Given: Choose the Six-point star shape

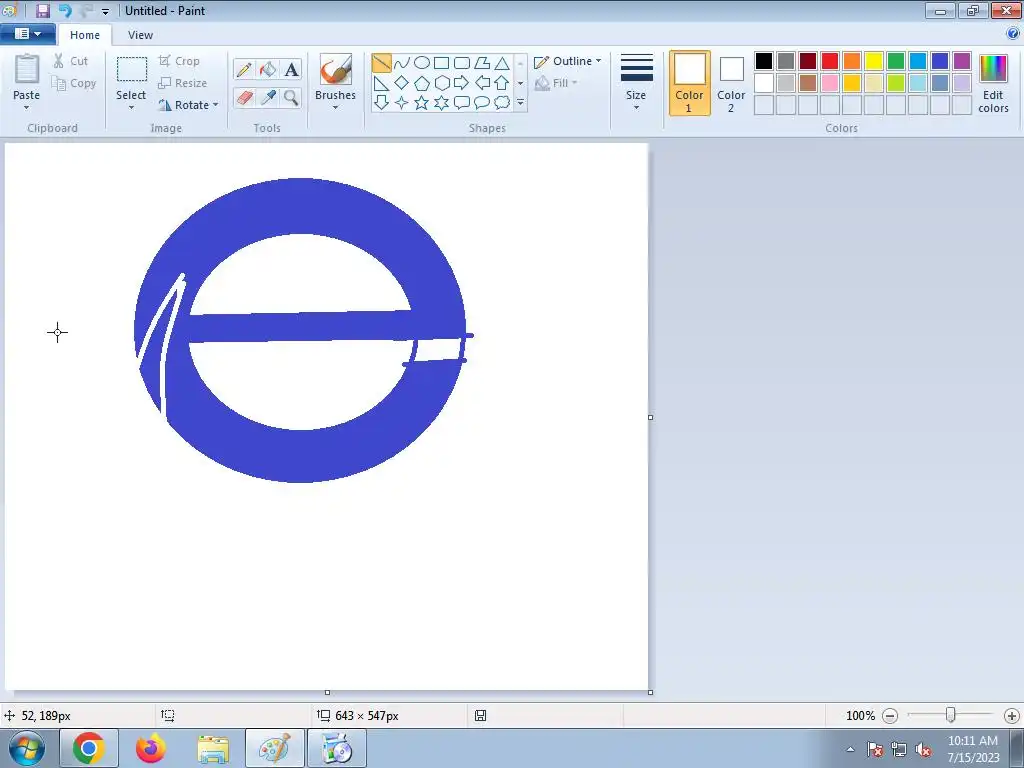Looking at the screenshot, I should click(441, 103).
